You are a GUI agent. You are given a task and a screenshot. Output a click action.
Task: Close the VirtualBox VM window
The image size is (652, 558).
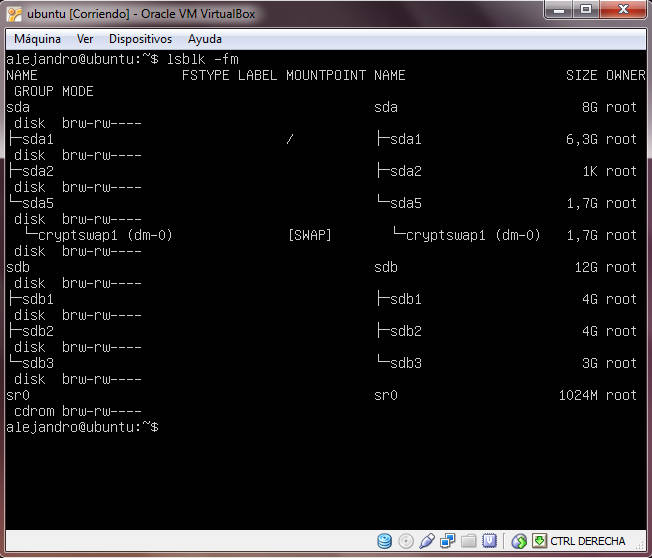[x=624, y=11]
